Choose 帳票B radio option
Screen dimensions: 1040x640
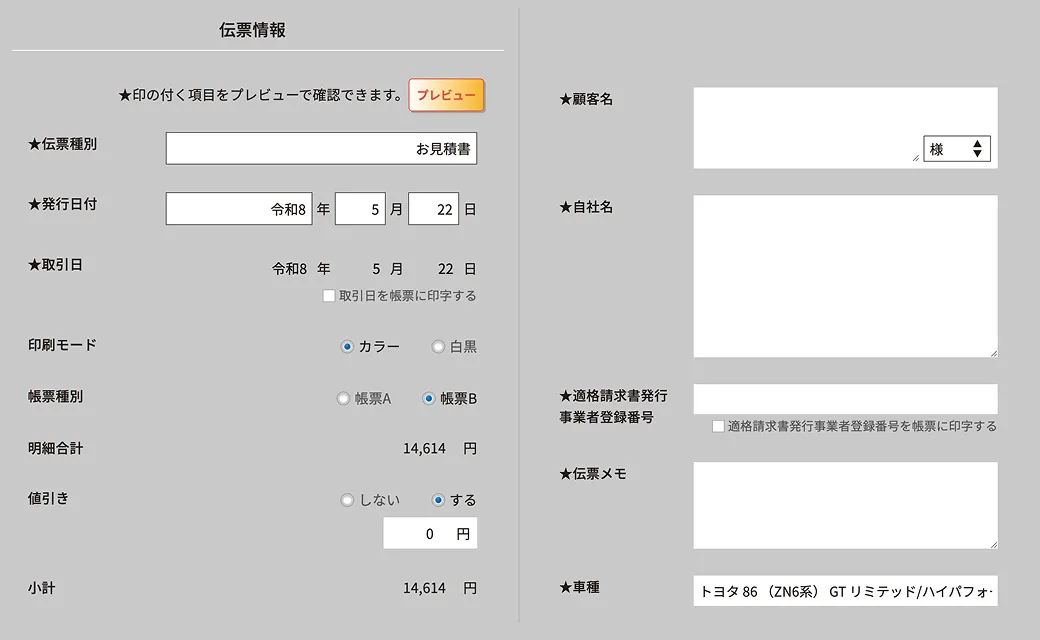(x=428, y=399)
